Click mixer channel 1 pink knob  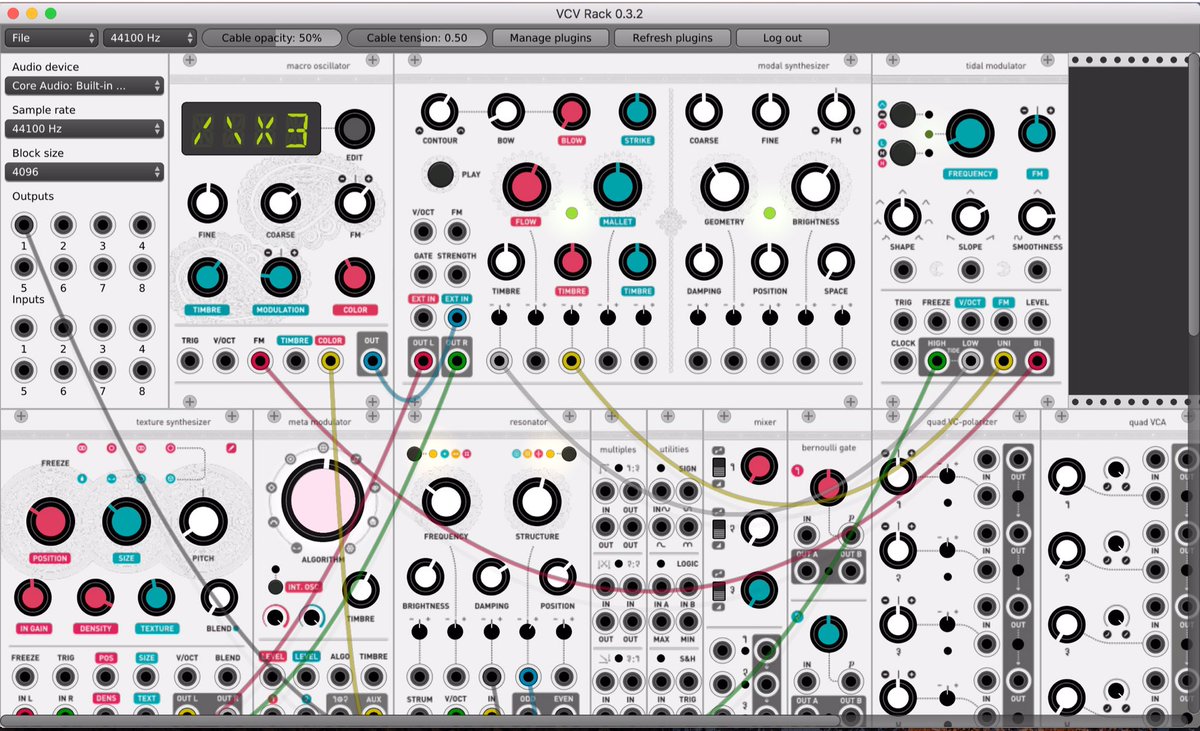(759, 466)
